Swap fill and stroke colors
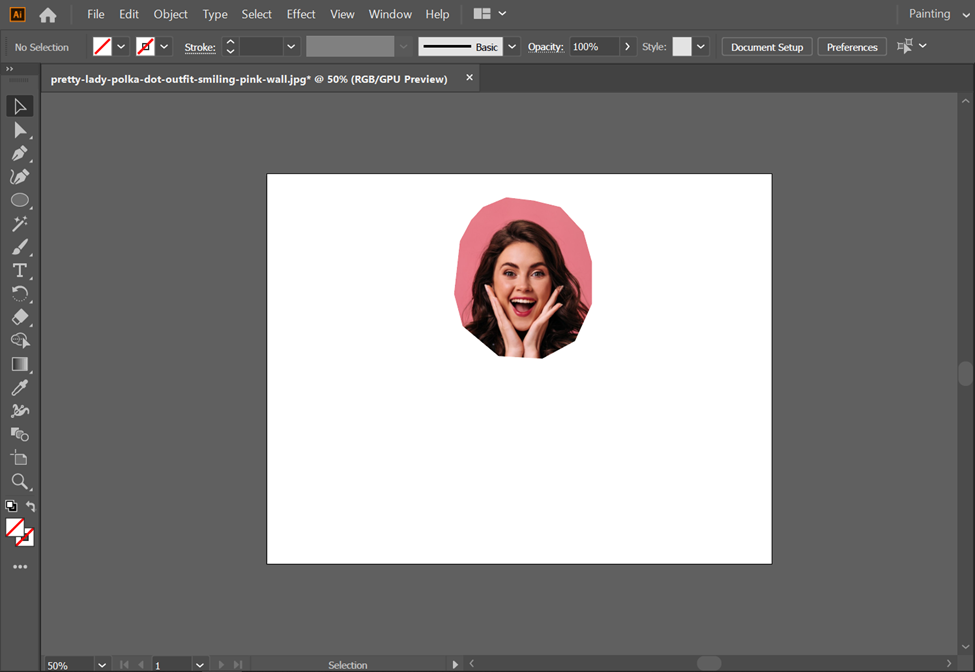This screenshot has height=672, width=975. 31,507
